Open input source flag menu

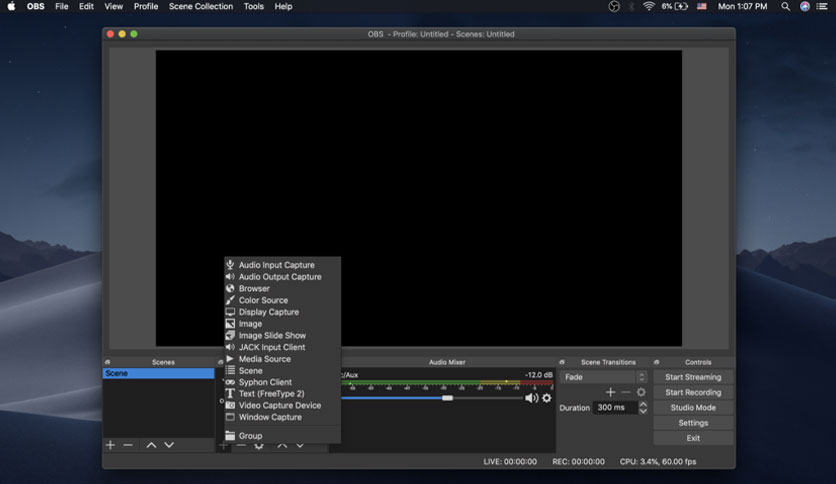tap(702, 6)
